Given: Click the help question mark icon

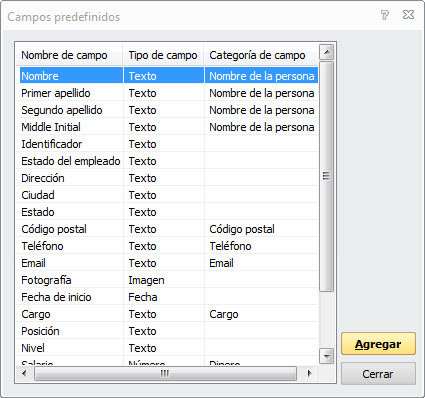Looking at the screenshot, I should point(385,15).
